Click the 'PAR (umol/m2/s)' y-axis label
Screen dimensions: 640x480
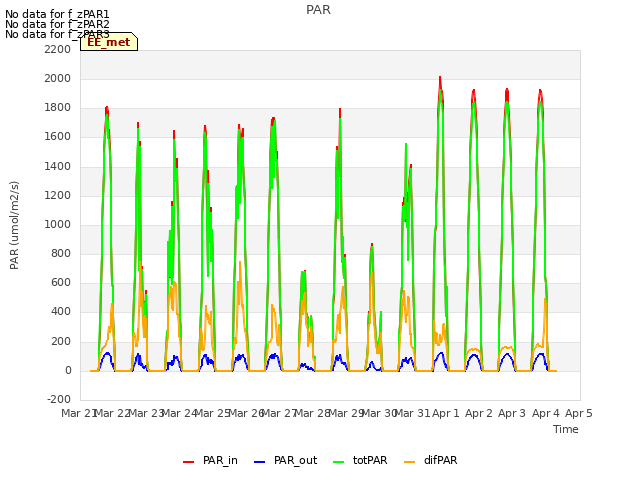coord(14,225)
